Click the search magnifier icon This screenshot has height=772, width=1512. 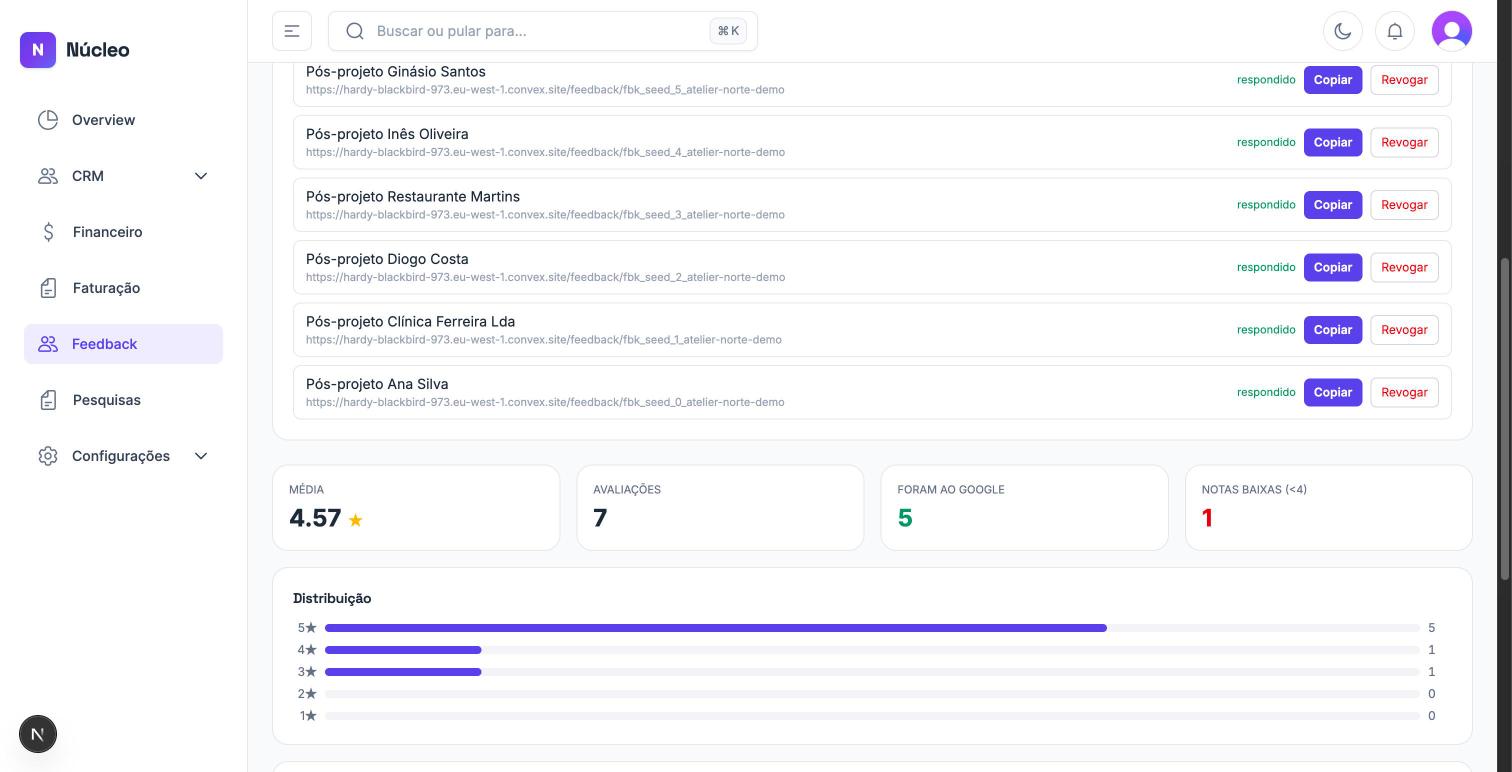click(x=355, y=31)
